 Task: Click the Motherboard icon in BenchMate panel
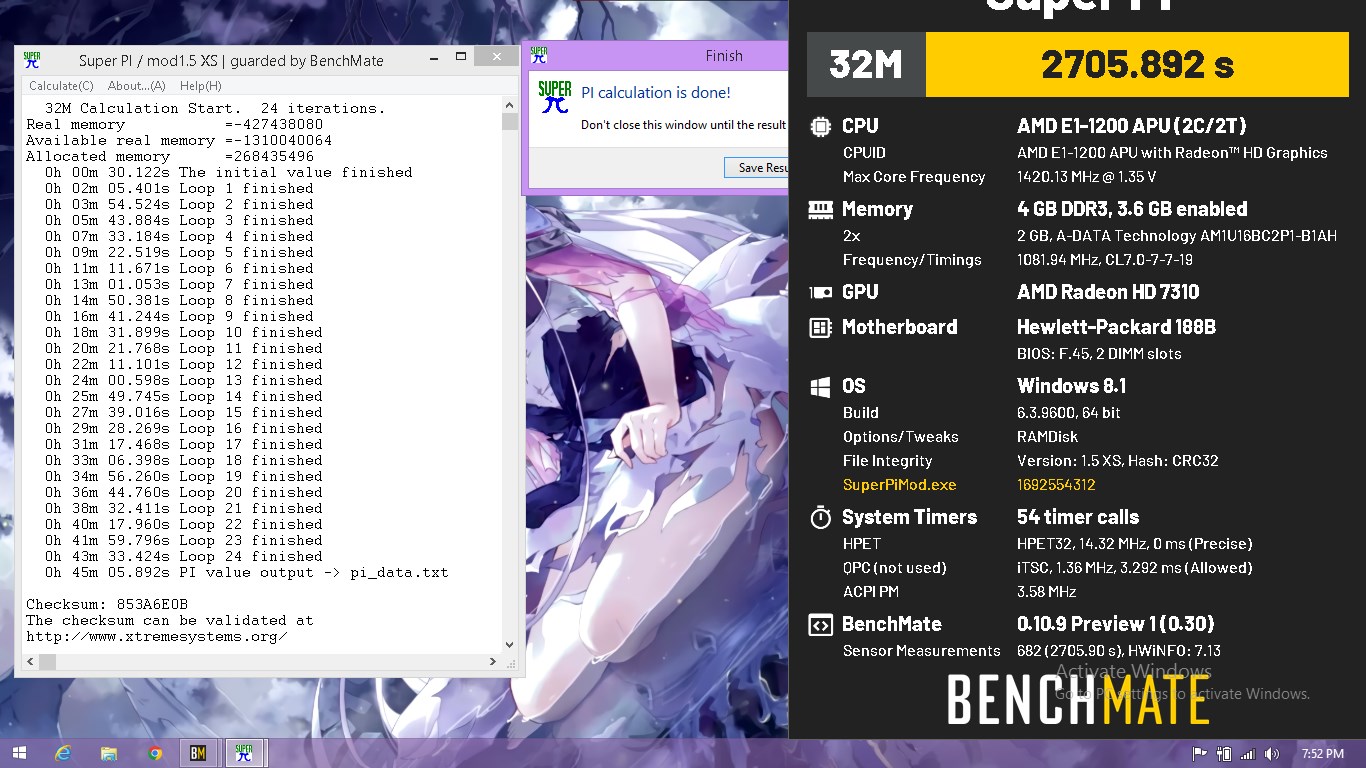coord(820,328)
